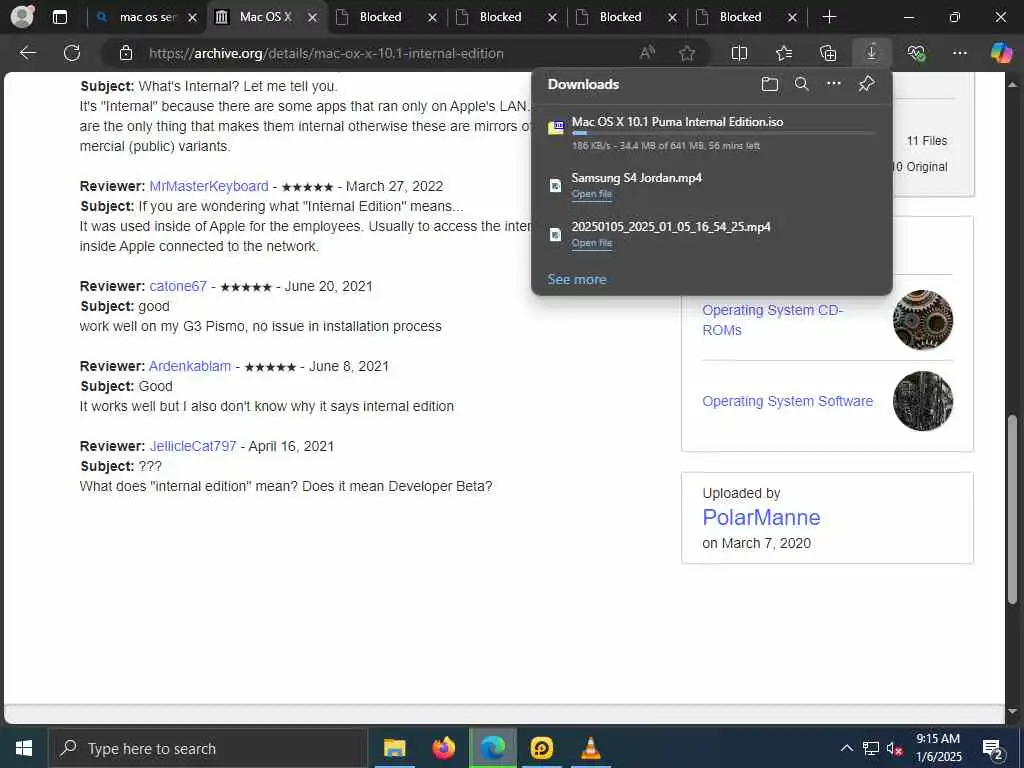This screenshot has width=1024, height=768.
Task: View site info via the lock icon
Action: (x=126, y=53)
